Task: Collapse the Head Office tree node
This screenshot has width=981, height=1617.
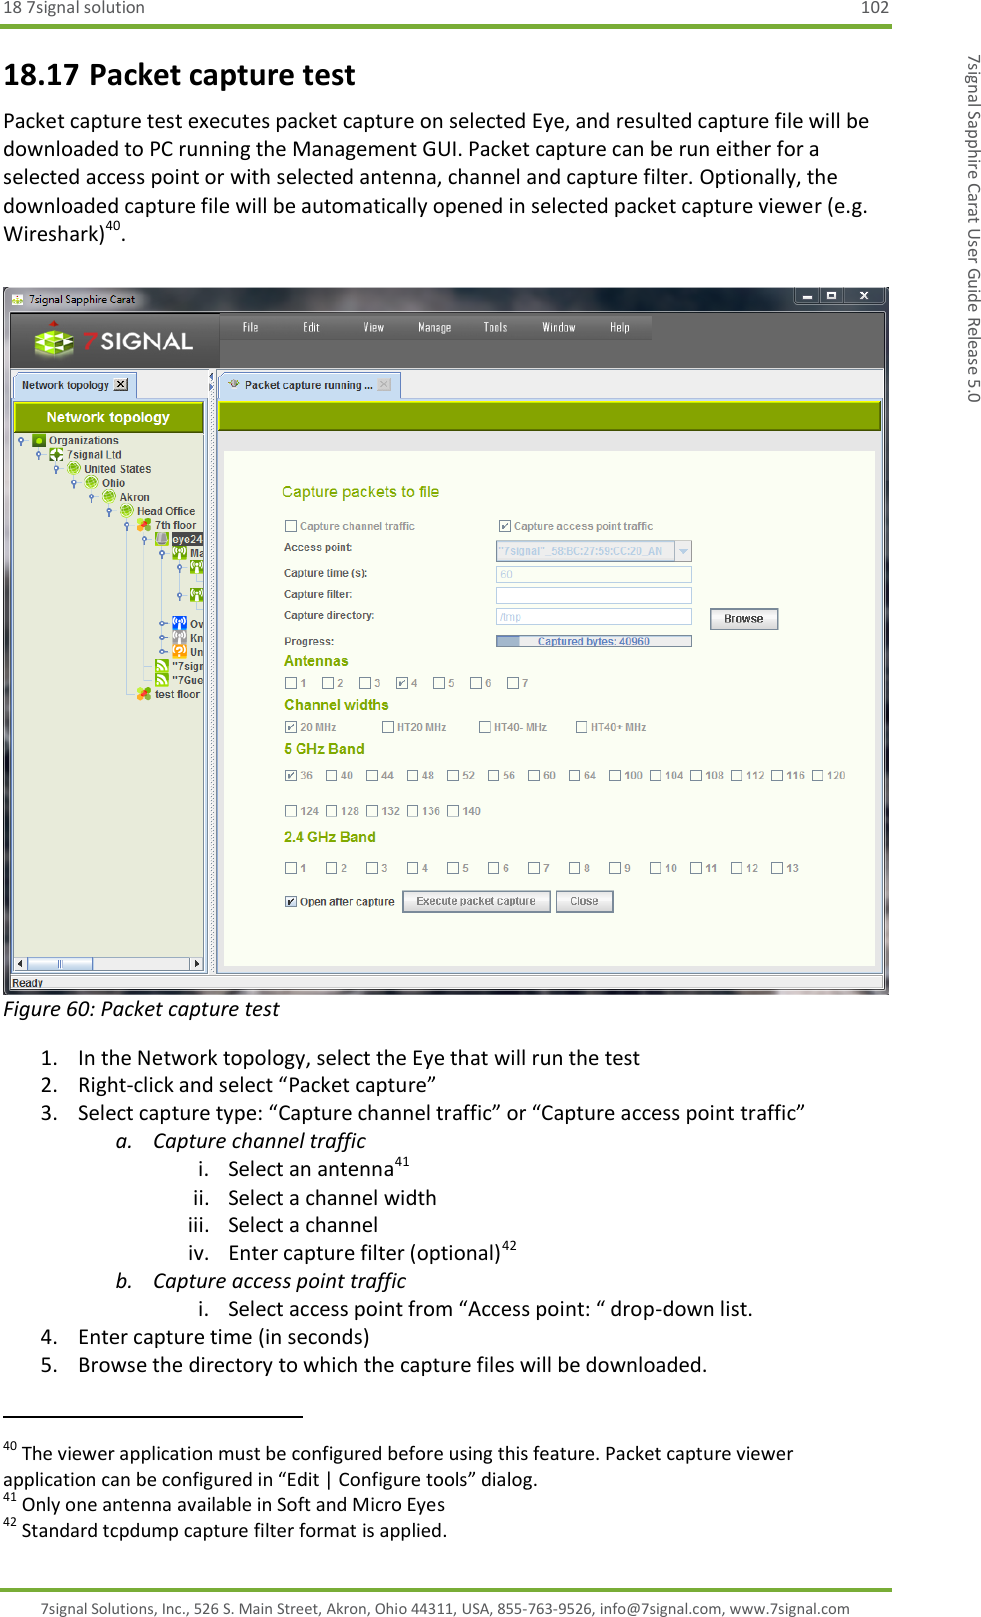Action: click(x=109, y=510)
